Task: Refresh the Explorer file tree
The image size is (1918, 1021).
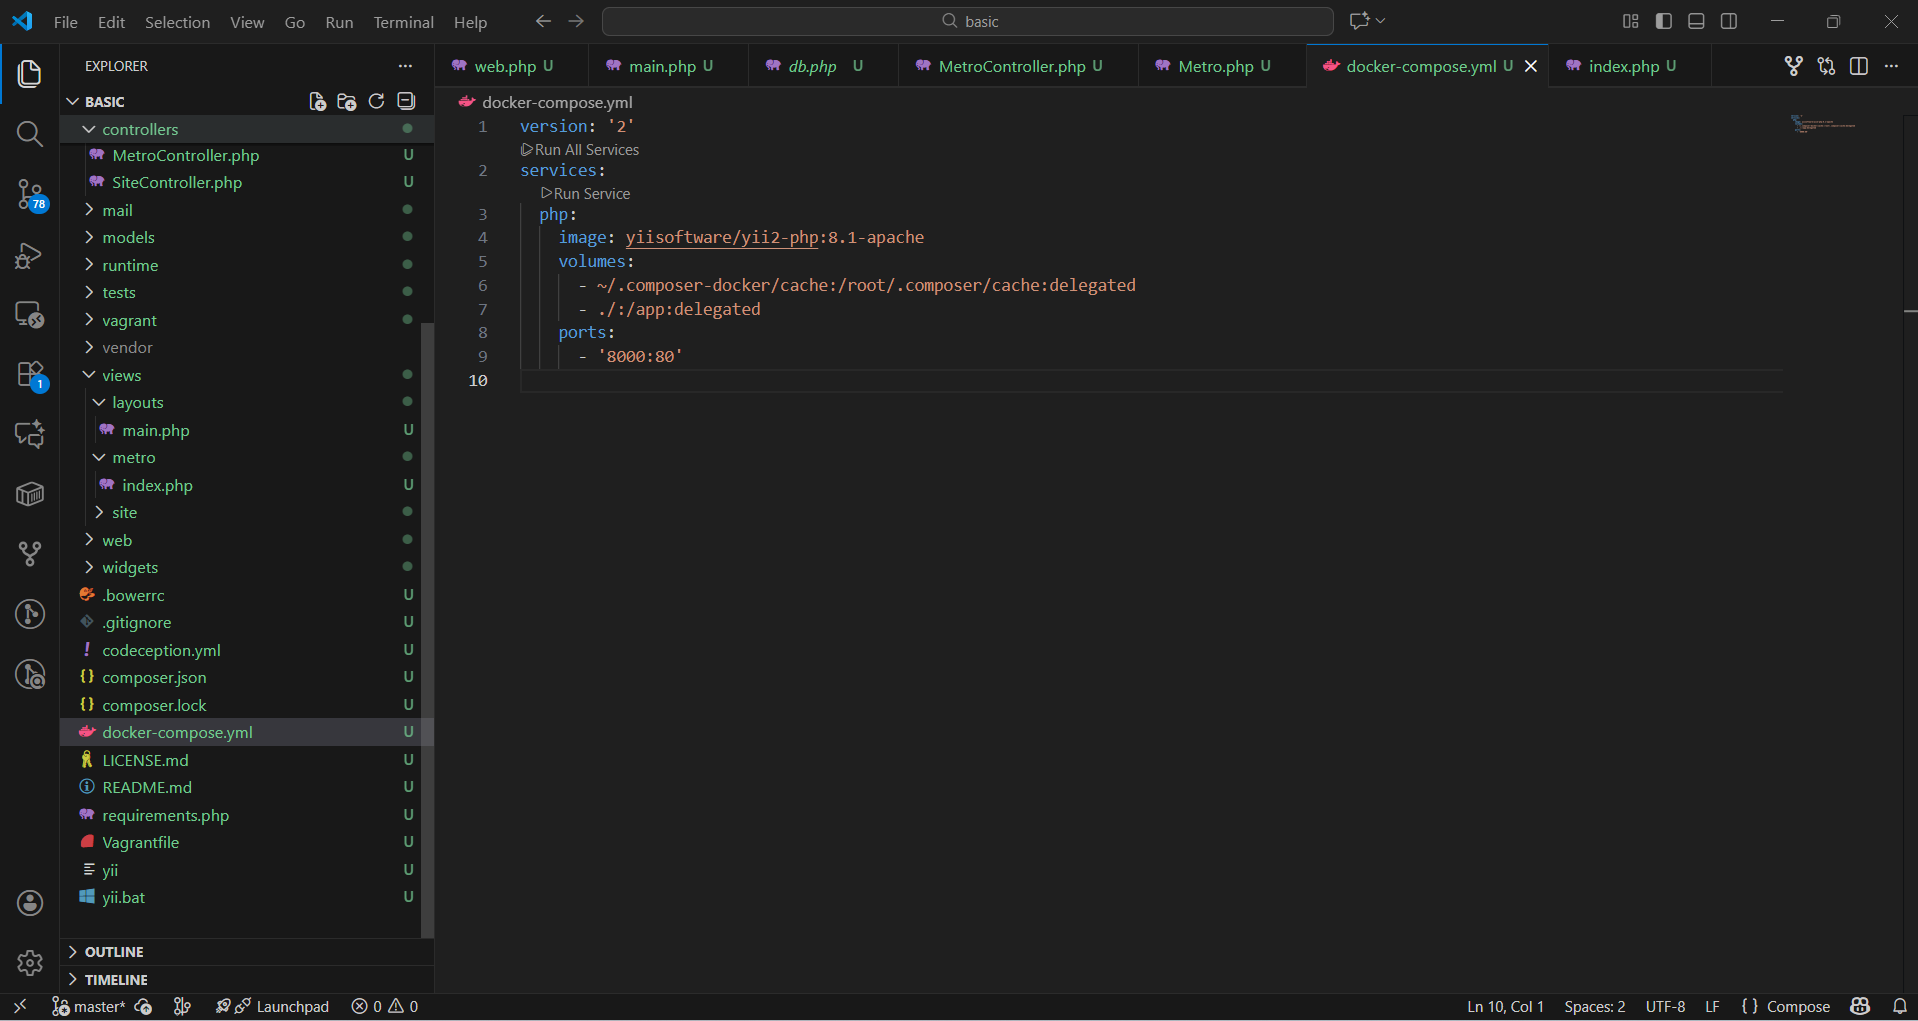Action: tap(376, 102)
